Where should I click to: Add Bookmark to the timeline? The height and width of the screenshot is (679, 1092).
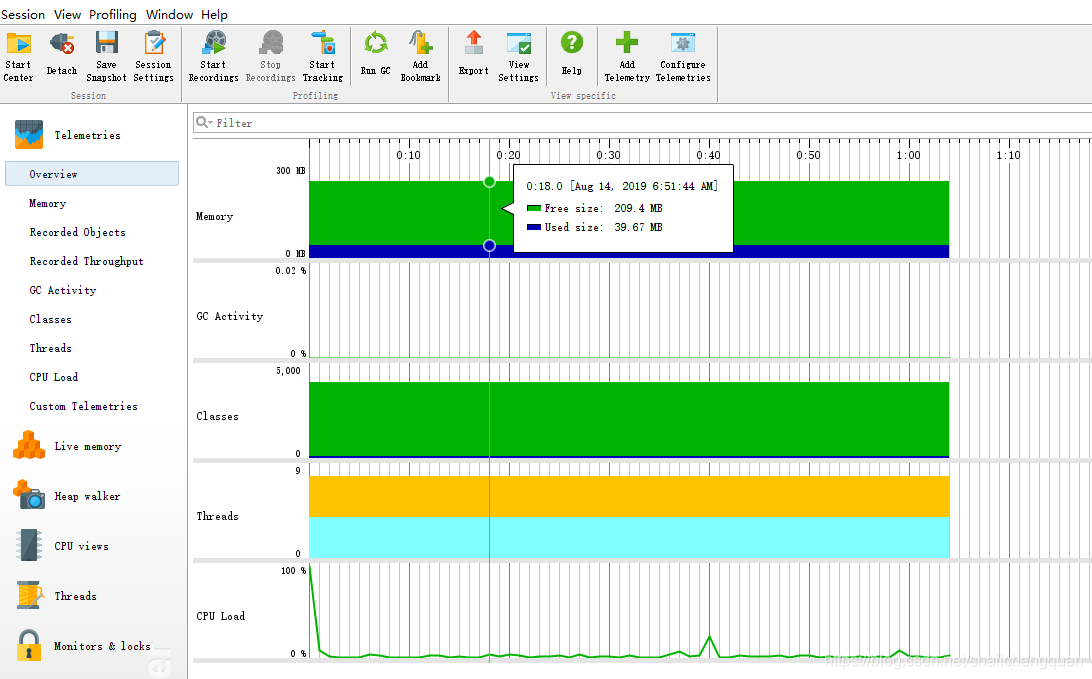coord(421,57)
